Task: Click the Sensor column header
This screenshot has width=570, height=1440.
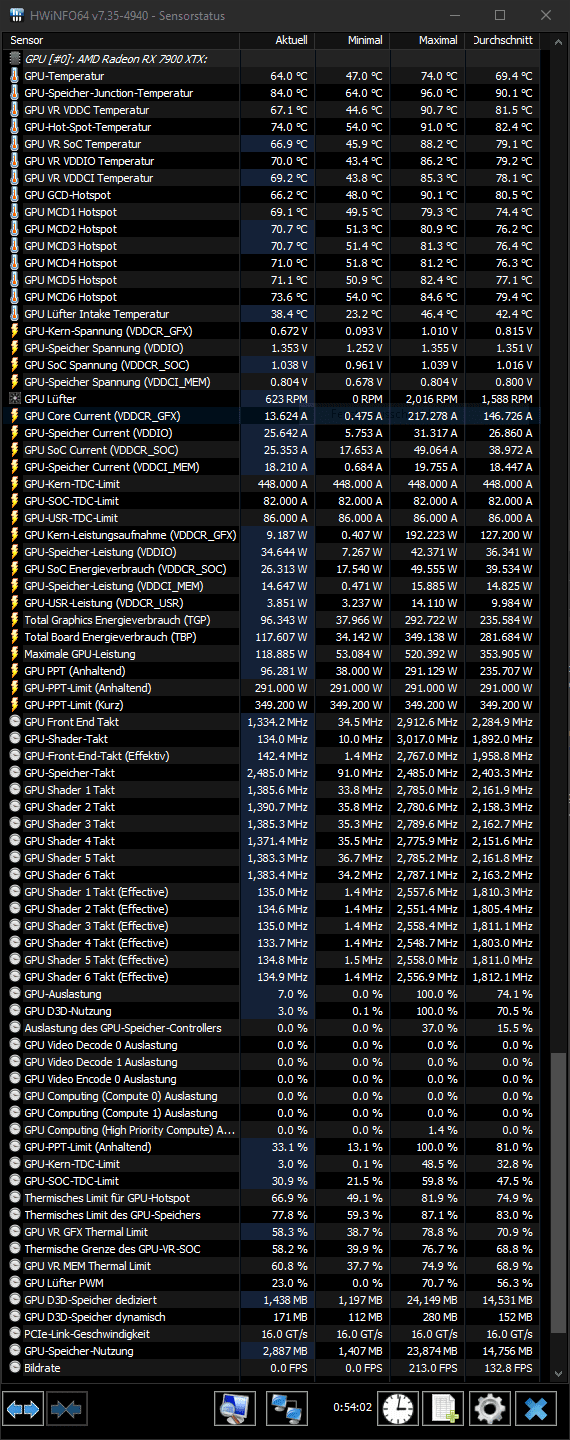Action: [x=122, y=40]
